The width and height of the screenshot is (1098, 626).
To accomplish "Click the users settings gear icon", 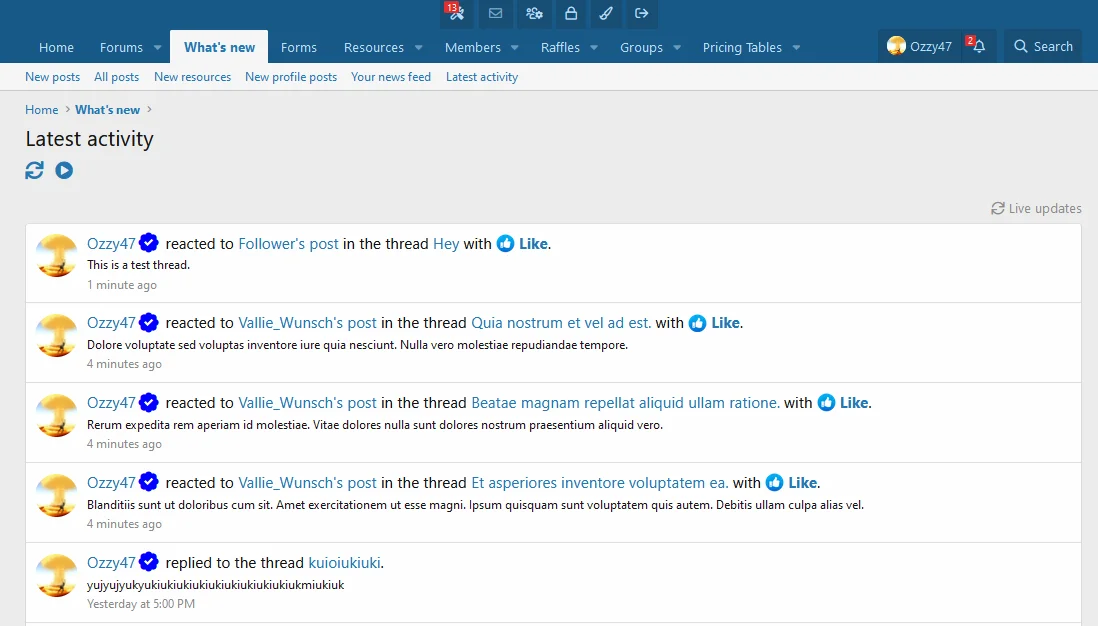I will point(534,13).
